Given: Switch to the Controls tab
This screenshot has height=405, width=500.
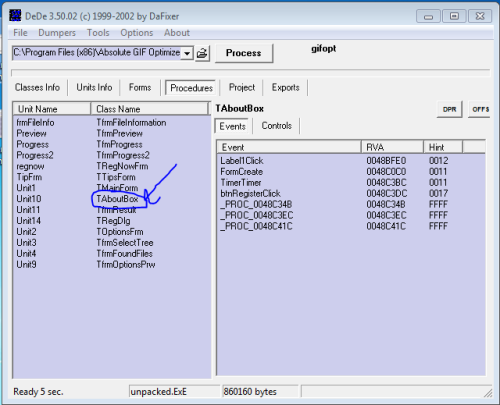Looking at the screenshot, I should (276, 126).
